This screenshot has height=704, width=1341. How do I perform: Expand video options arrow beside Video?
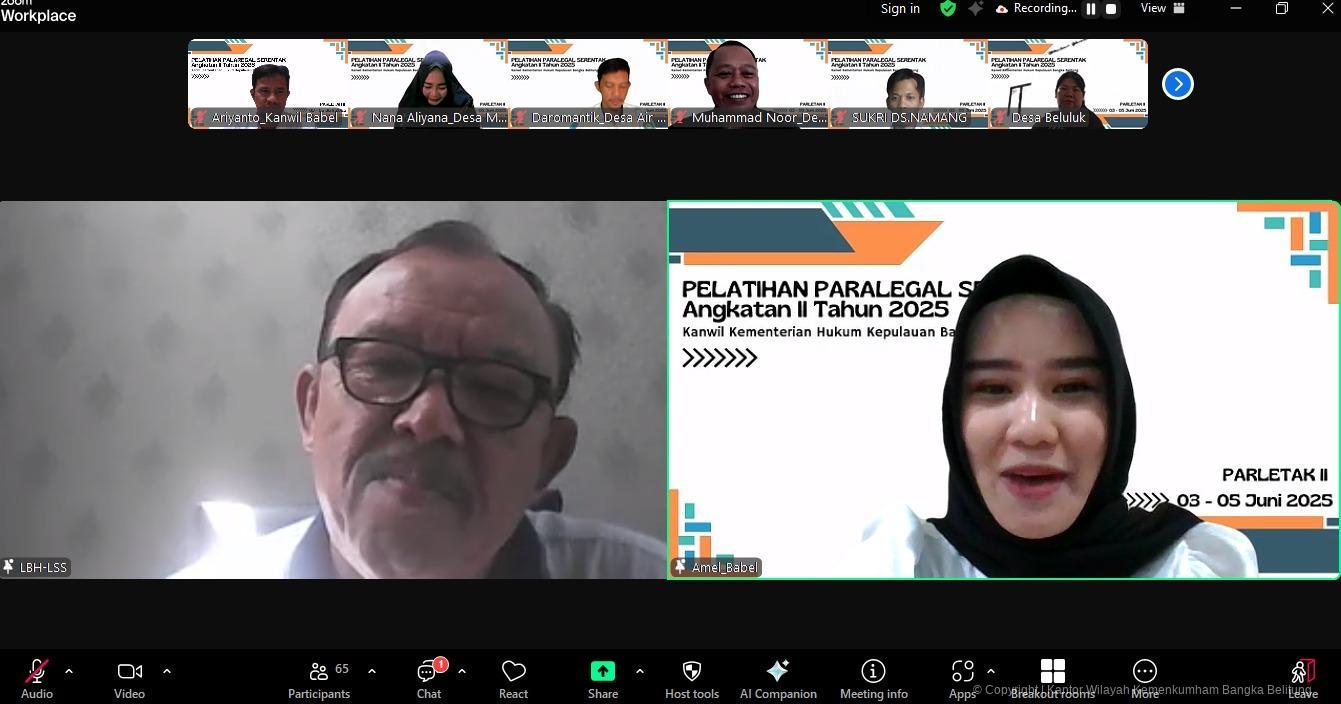coord(167,671)
